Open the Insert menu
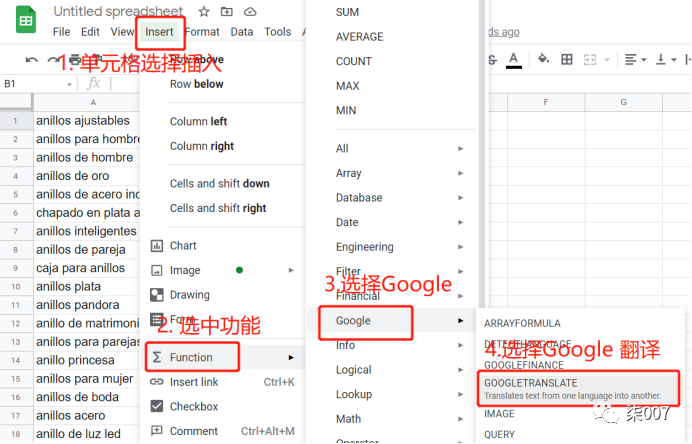Image resolution: width=692 pixels, height=444 pixels. (159, 32)
